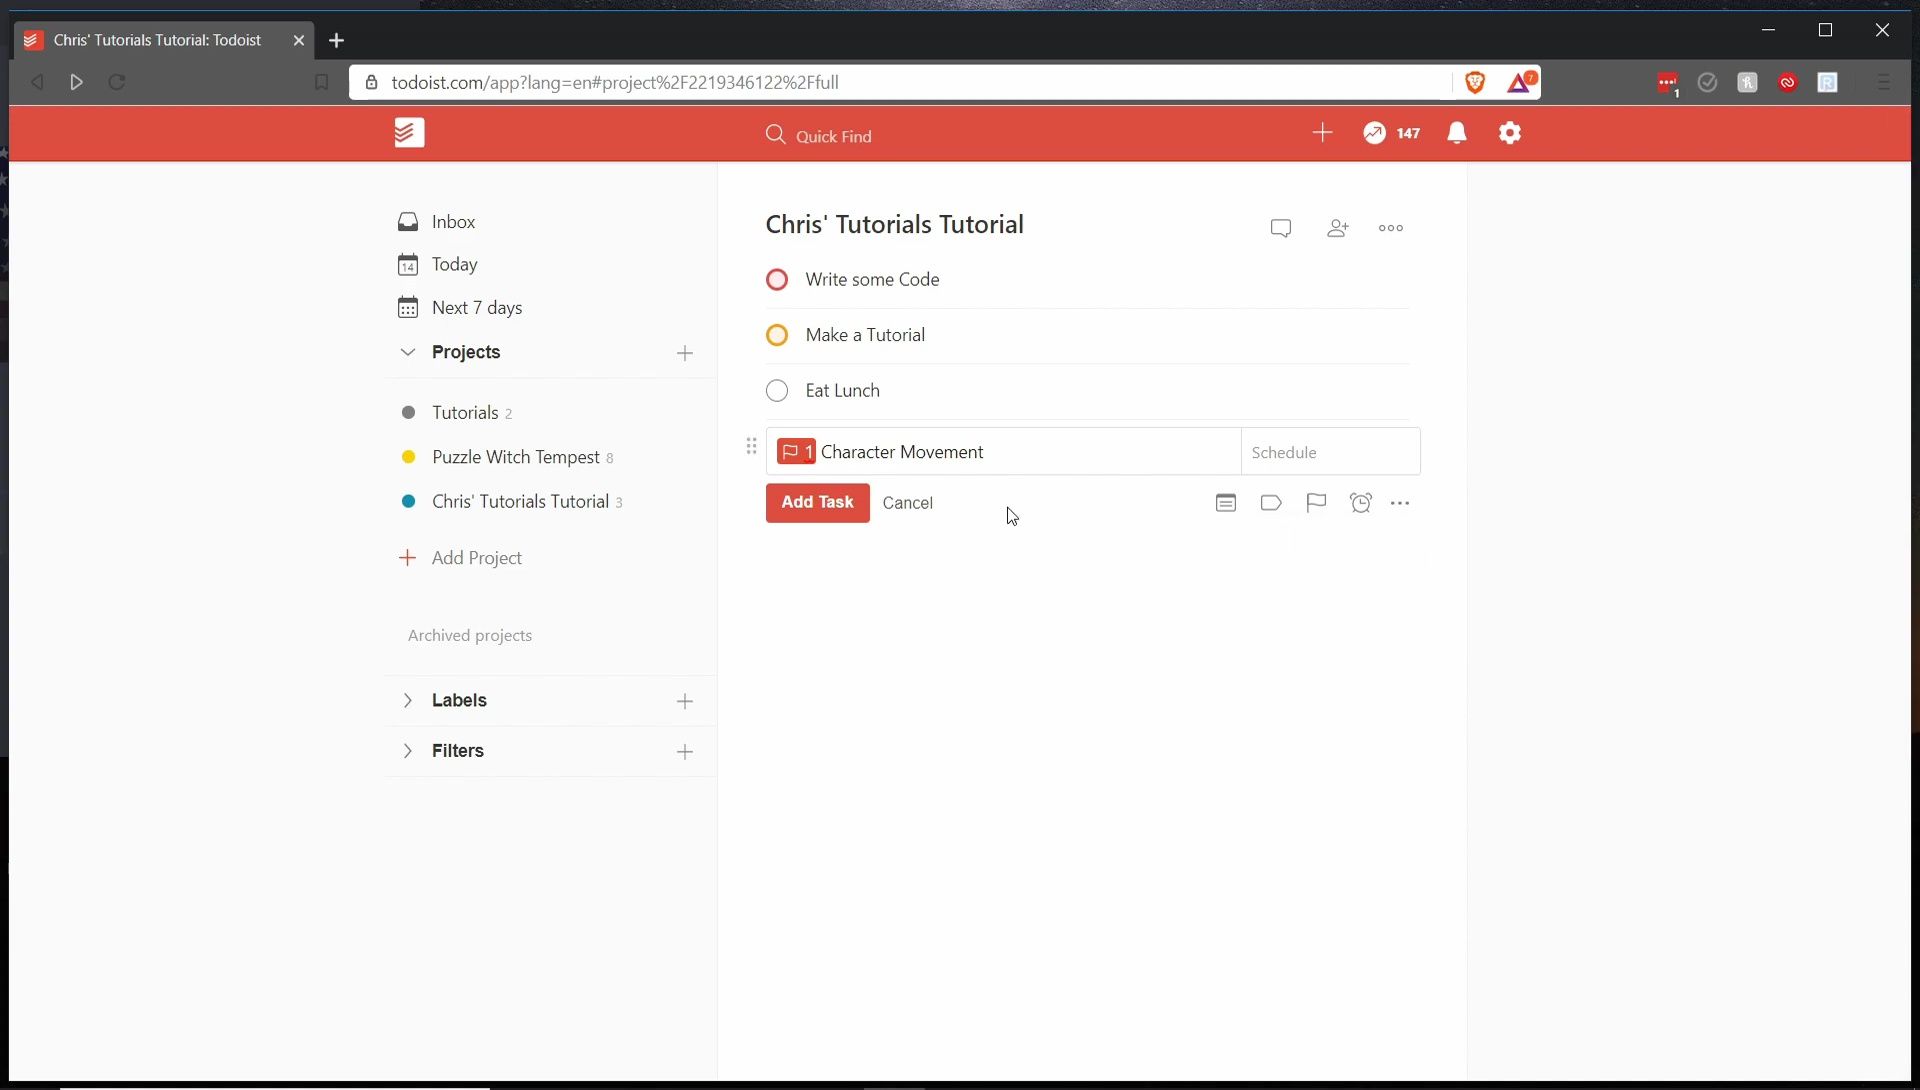Click the browser address bar URL
Image resolution: width=1920 pixels, height=1090 pixels.
(615, 82)
